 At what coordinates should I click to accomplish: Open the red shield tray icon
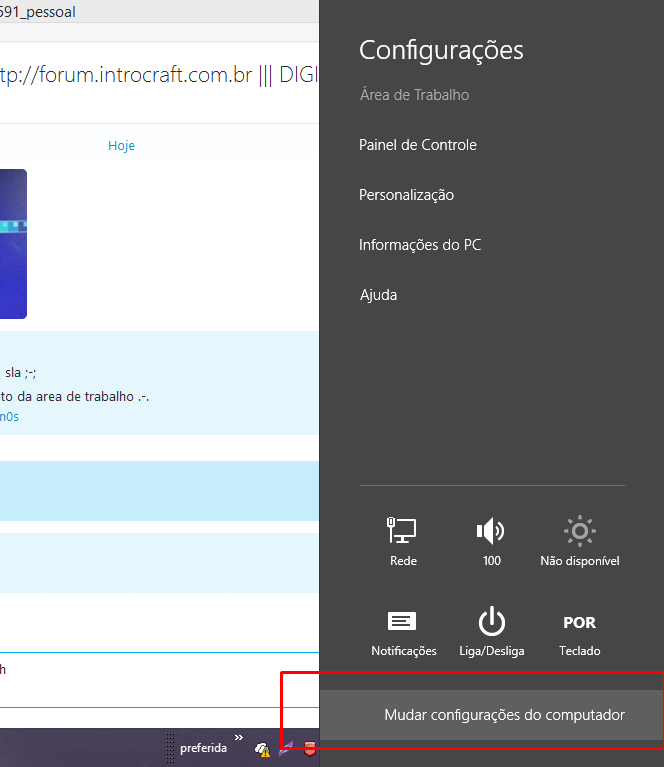[x=310, y=748]
